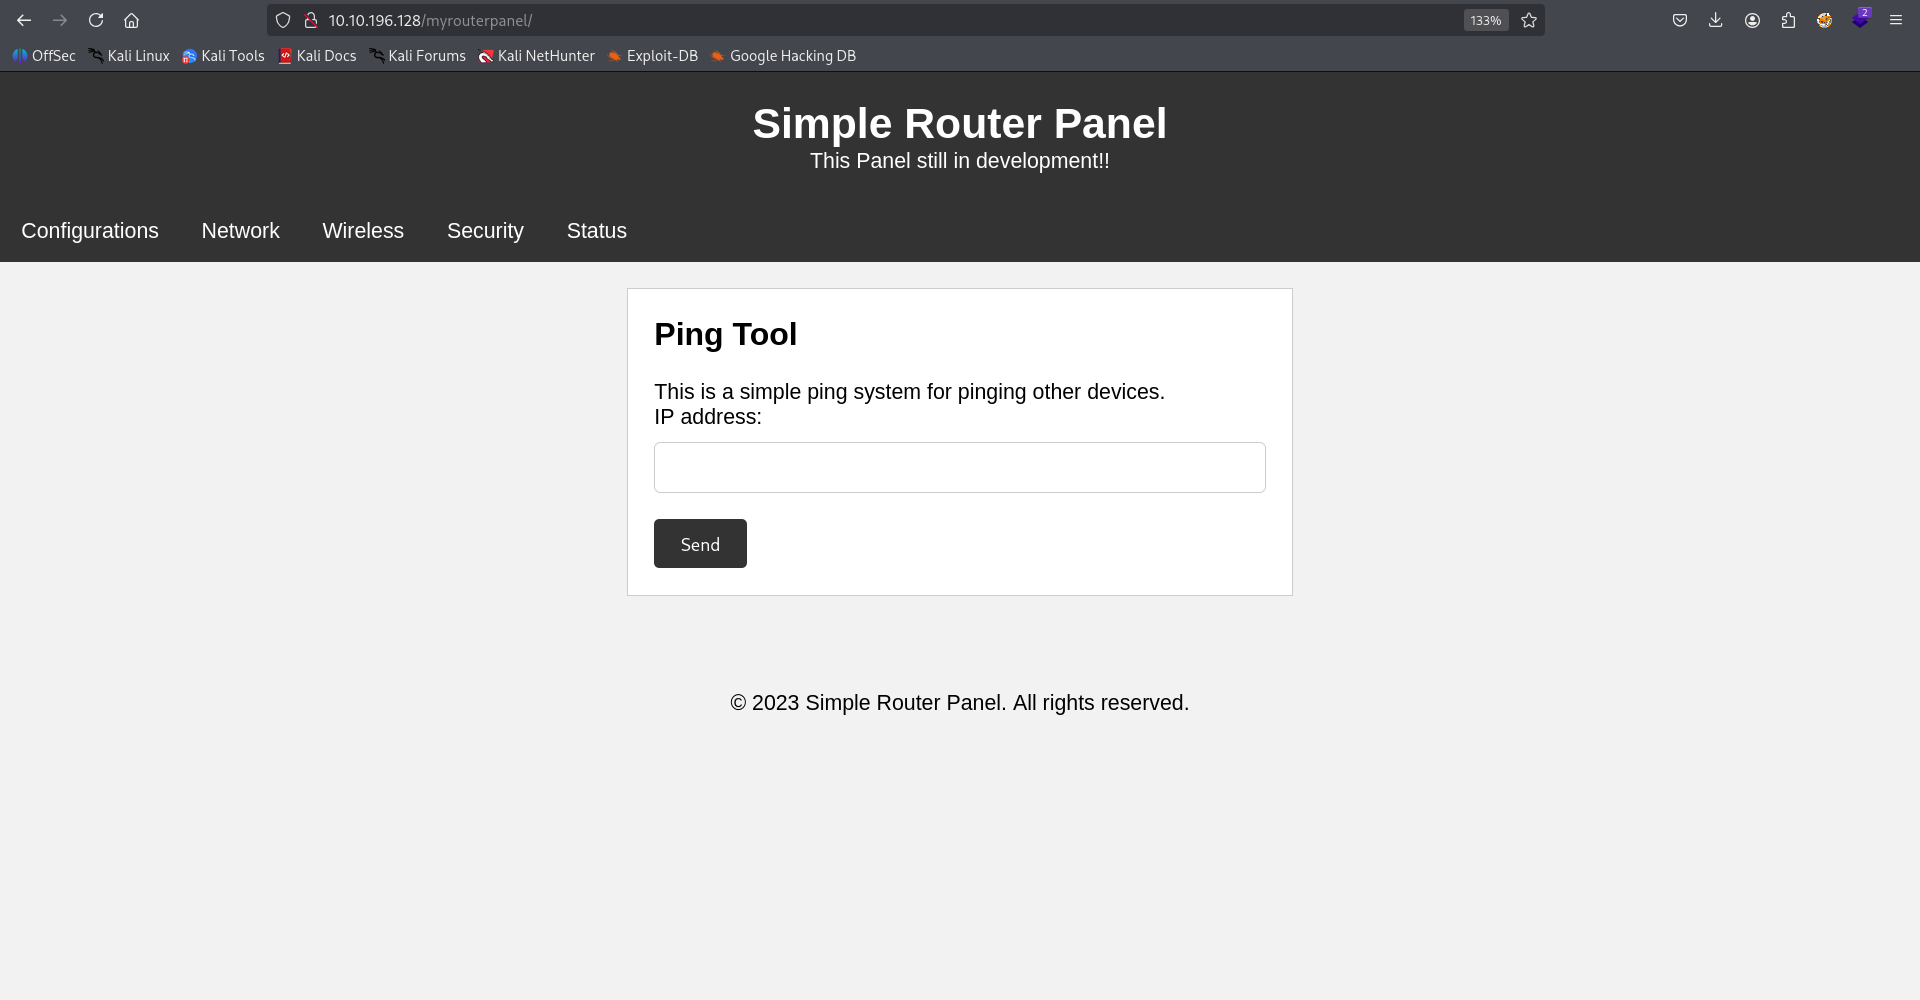The width and height of the screenshot is (1920, 1000).
Task: Save page to Pocket via toolbar icon
Action: pyautogui.click(x=1680, y=20)
